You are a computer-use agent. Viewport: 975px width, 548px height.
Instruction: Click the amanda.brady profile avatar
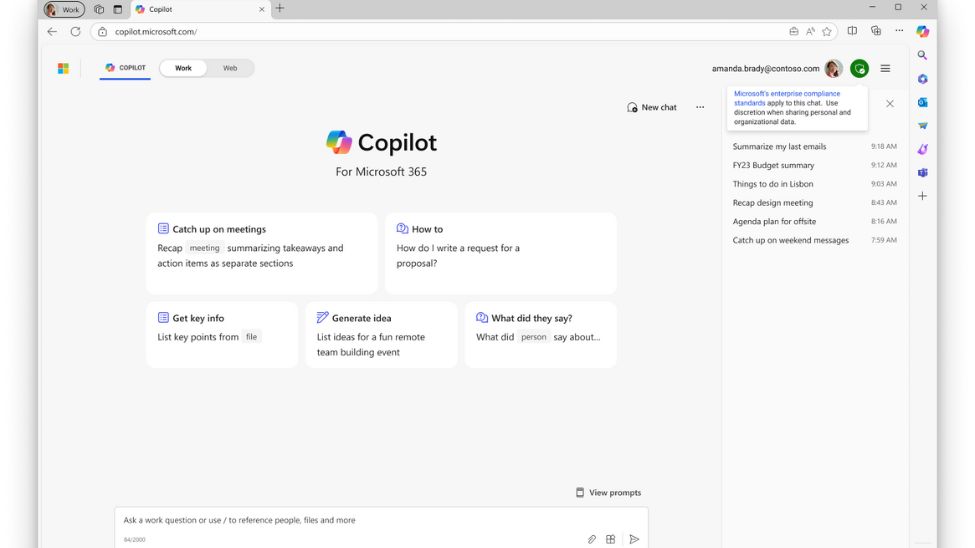[x=833, y=68]
